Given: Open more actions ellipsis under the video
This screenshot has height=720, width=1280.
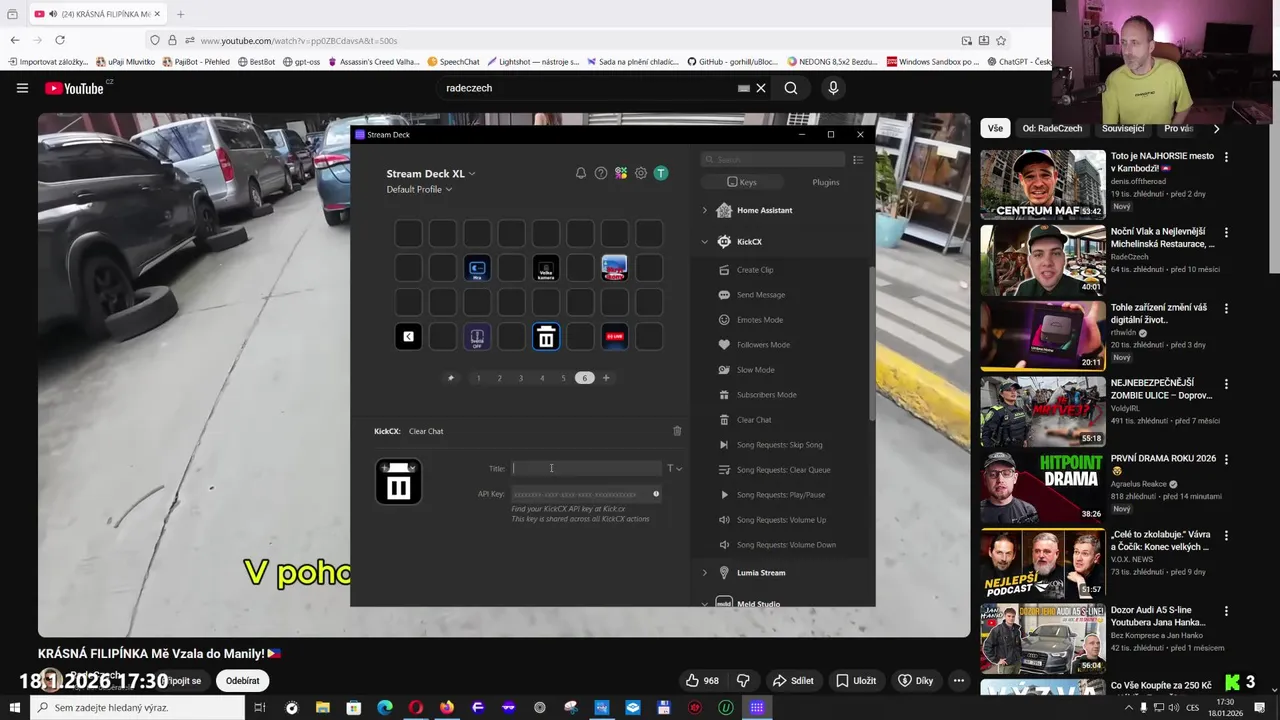Looking at the screenshot, I should [x=958, y=681].
